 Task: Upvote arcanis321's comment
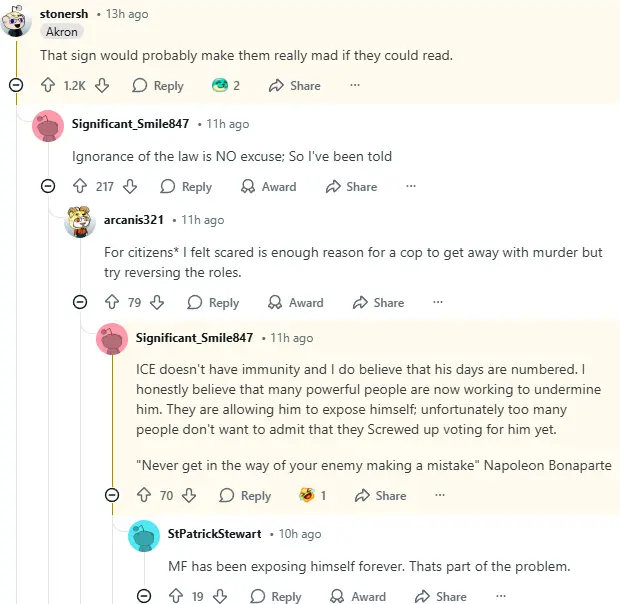(x=112, y=303)
